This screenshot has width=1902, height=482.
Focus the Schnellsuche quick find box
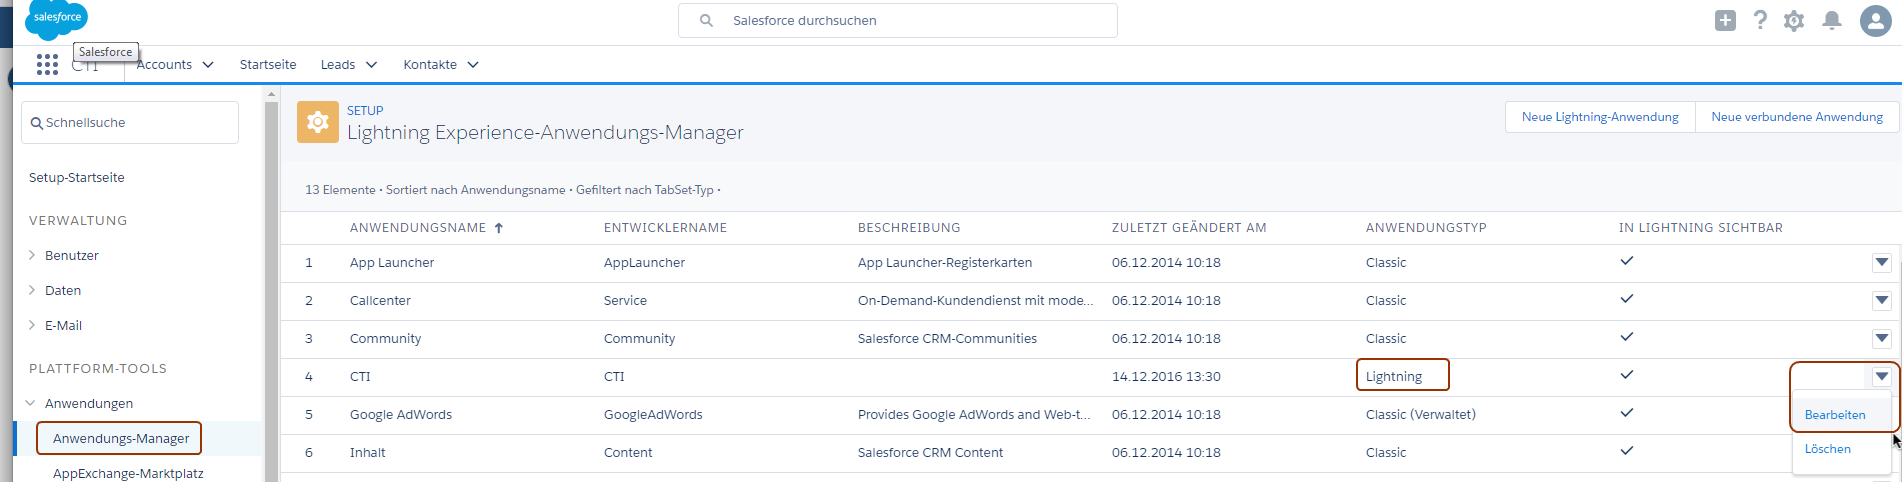coord(130,122)
